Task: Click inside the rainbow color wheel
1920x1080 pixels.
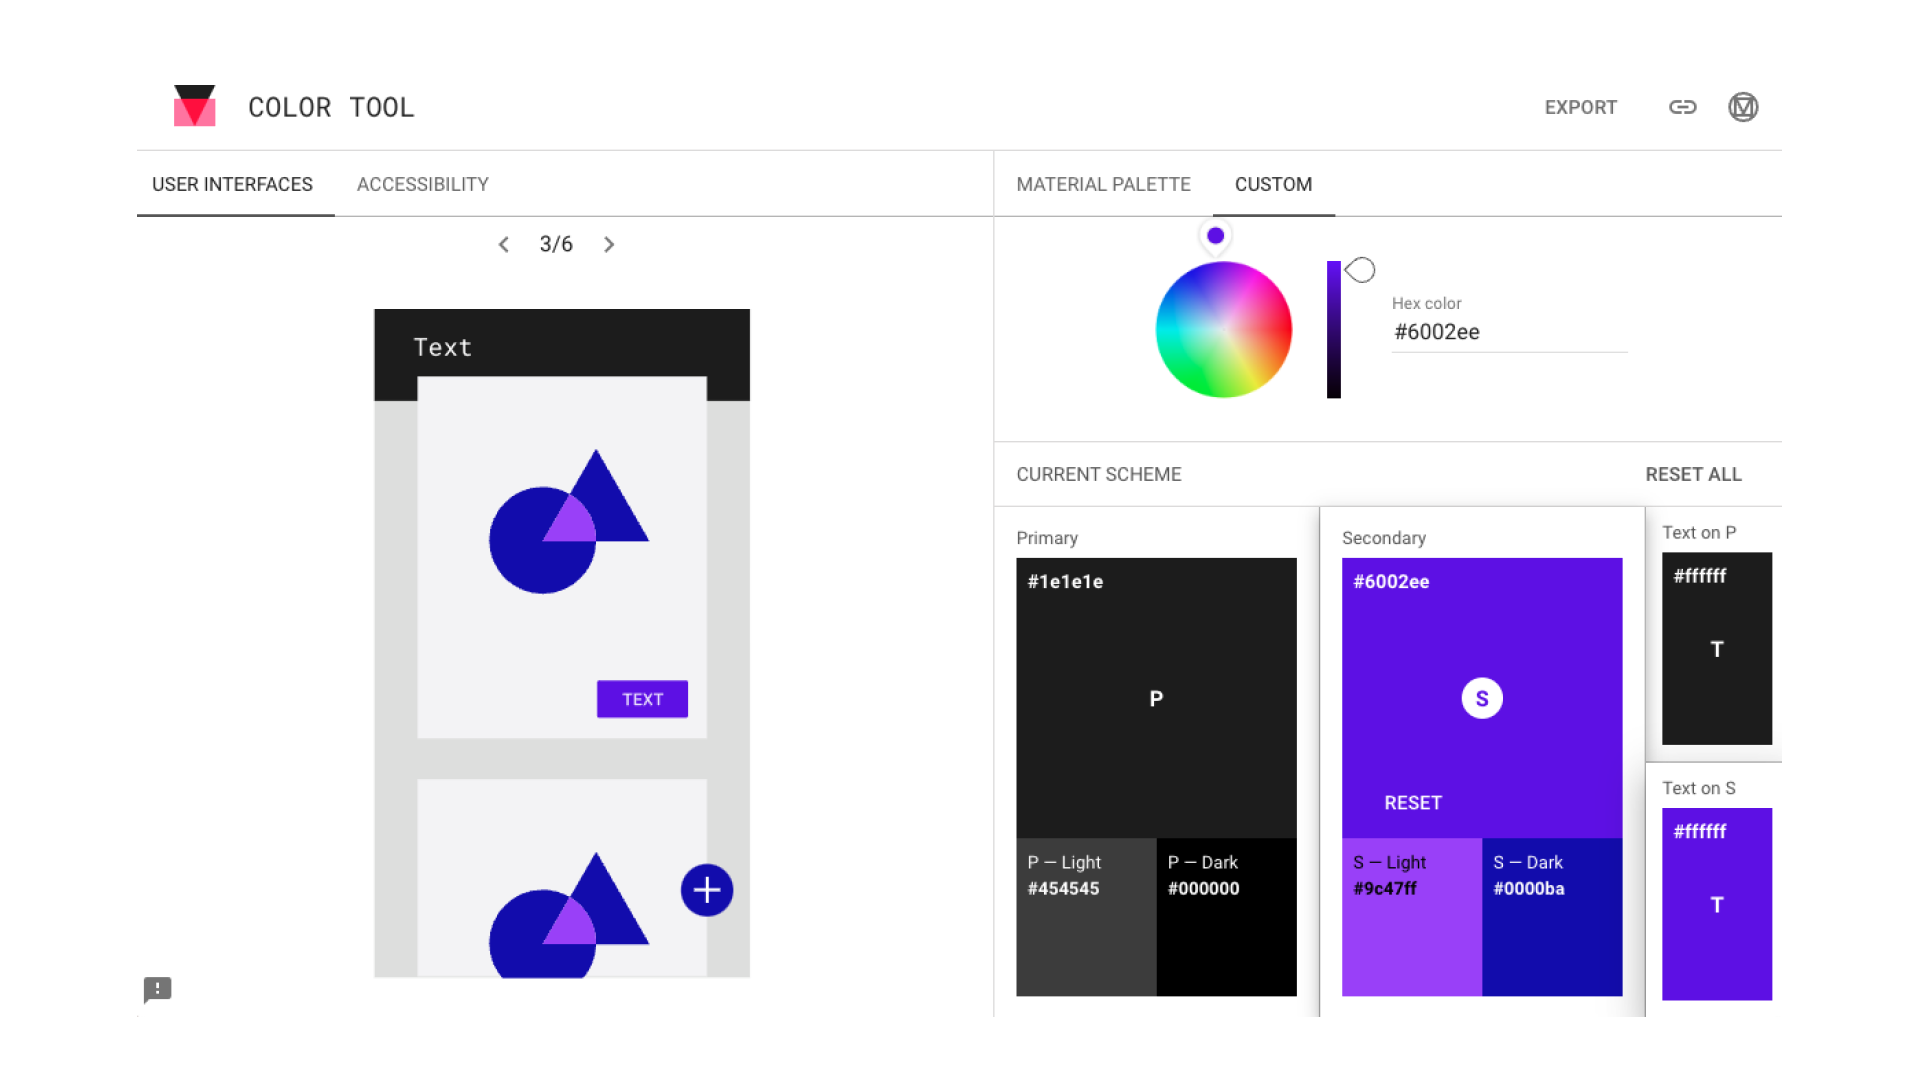Action: pos(1223,330)
